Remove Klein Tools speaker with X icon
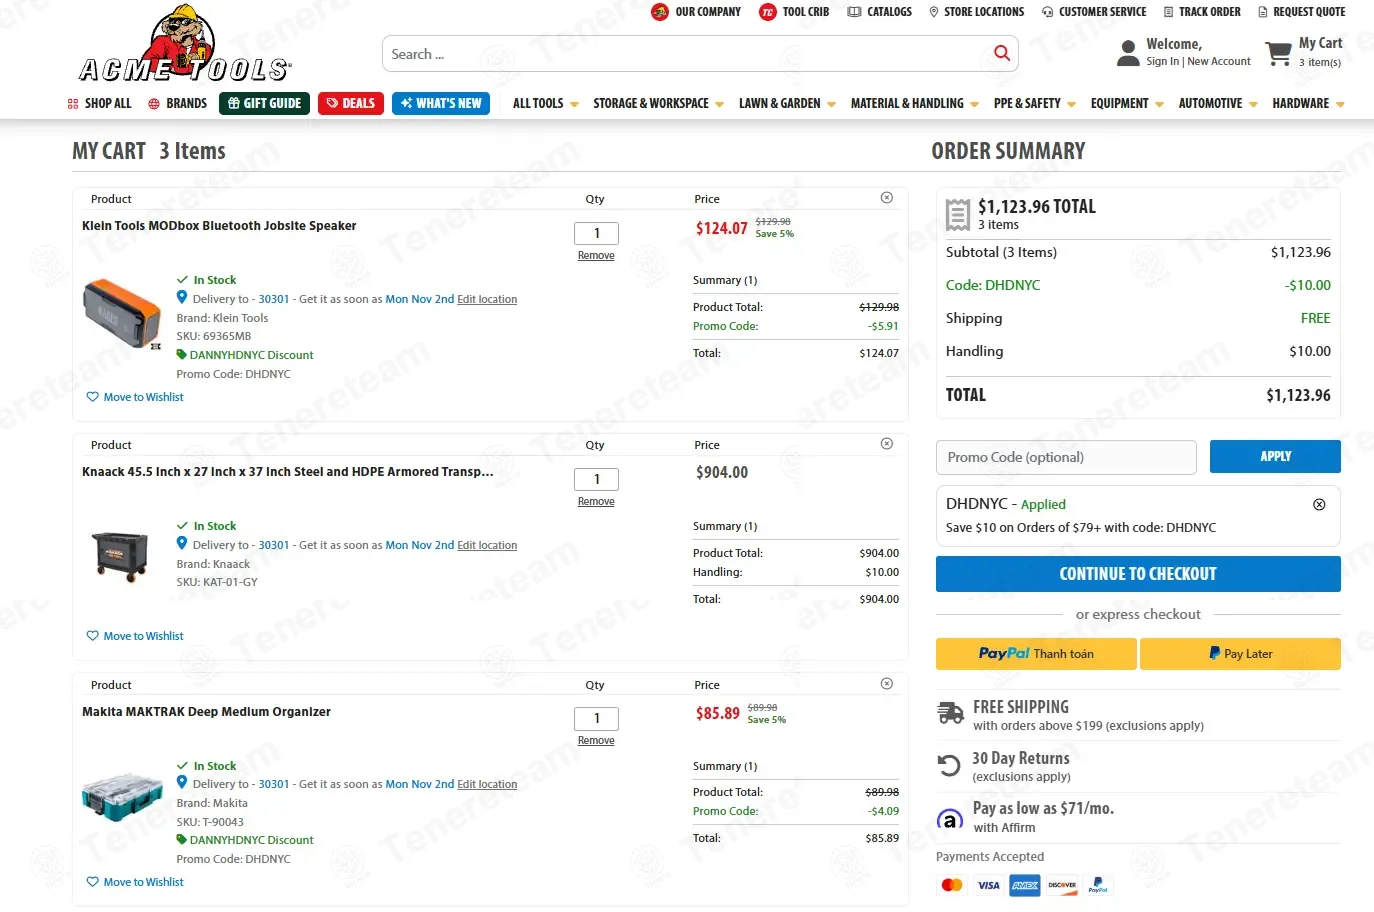The height and width of the screenshot is (912, 1374). 886,198
